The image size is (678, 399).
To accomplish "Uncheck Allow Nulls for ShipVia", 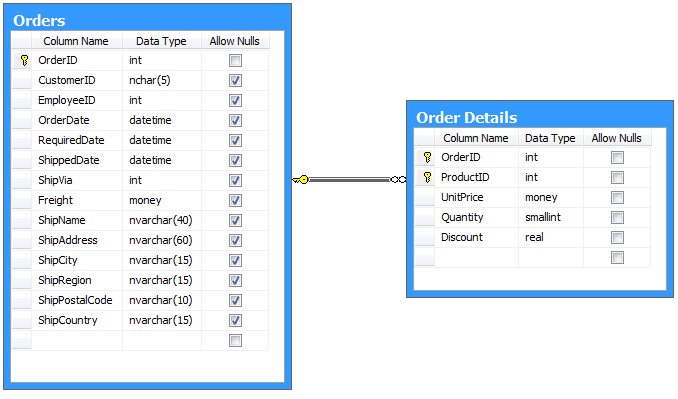I will [x=235, y=180].
